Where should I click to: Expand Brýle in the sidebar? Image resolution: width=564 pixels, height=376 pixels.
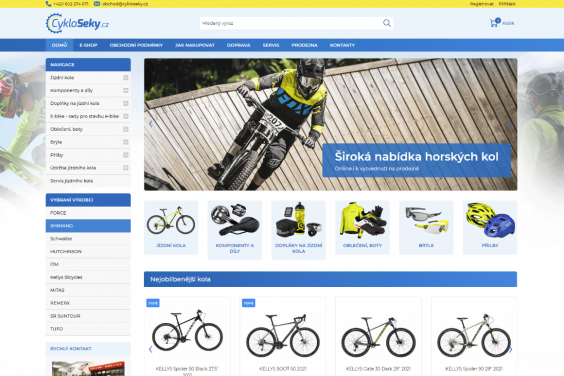[x=126, y=142]
